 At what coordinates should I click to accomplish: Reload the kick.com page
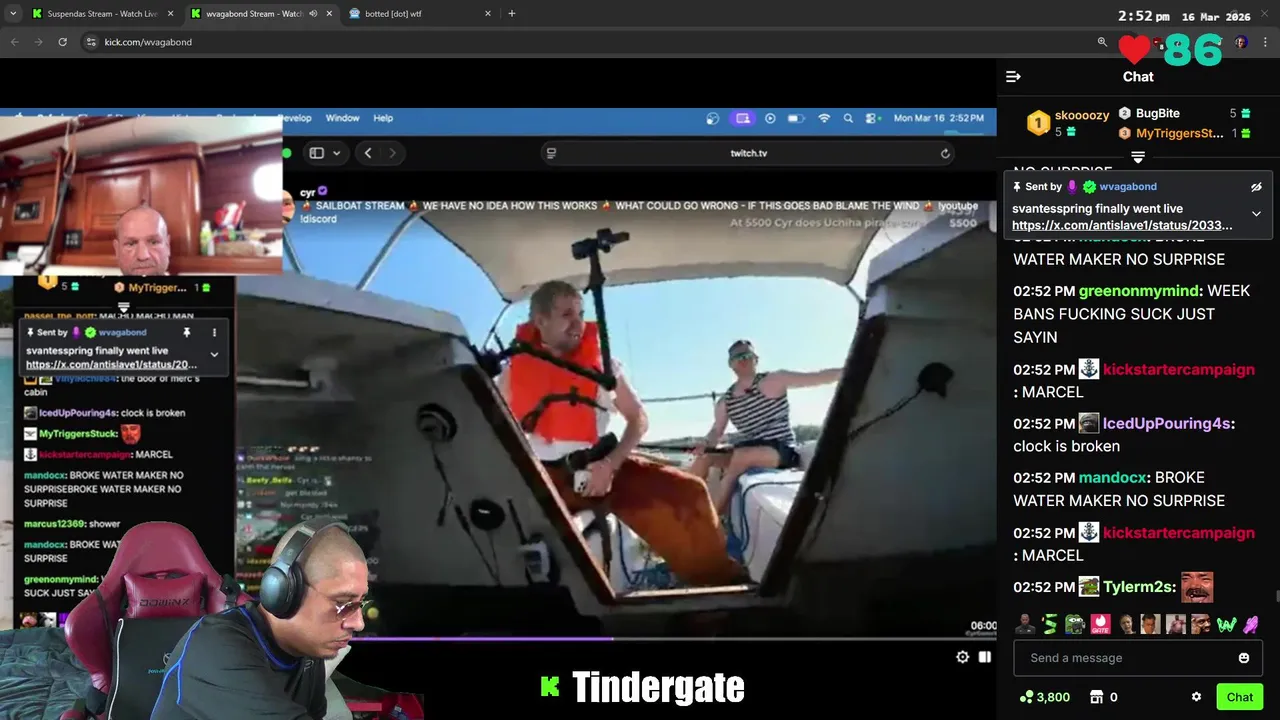pos(62,42)
